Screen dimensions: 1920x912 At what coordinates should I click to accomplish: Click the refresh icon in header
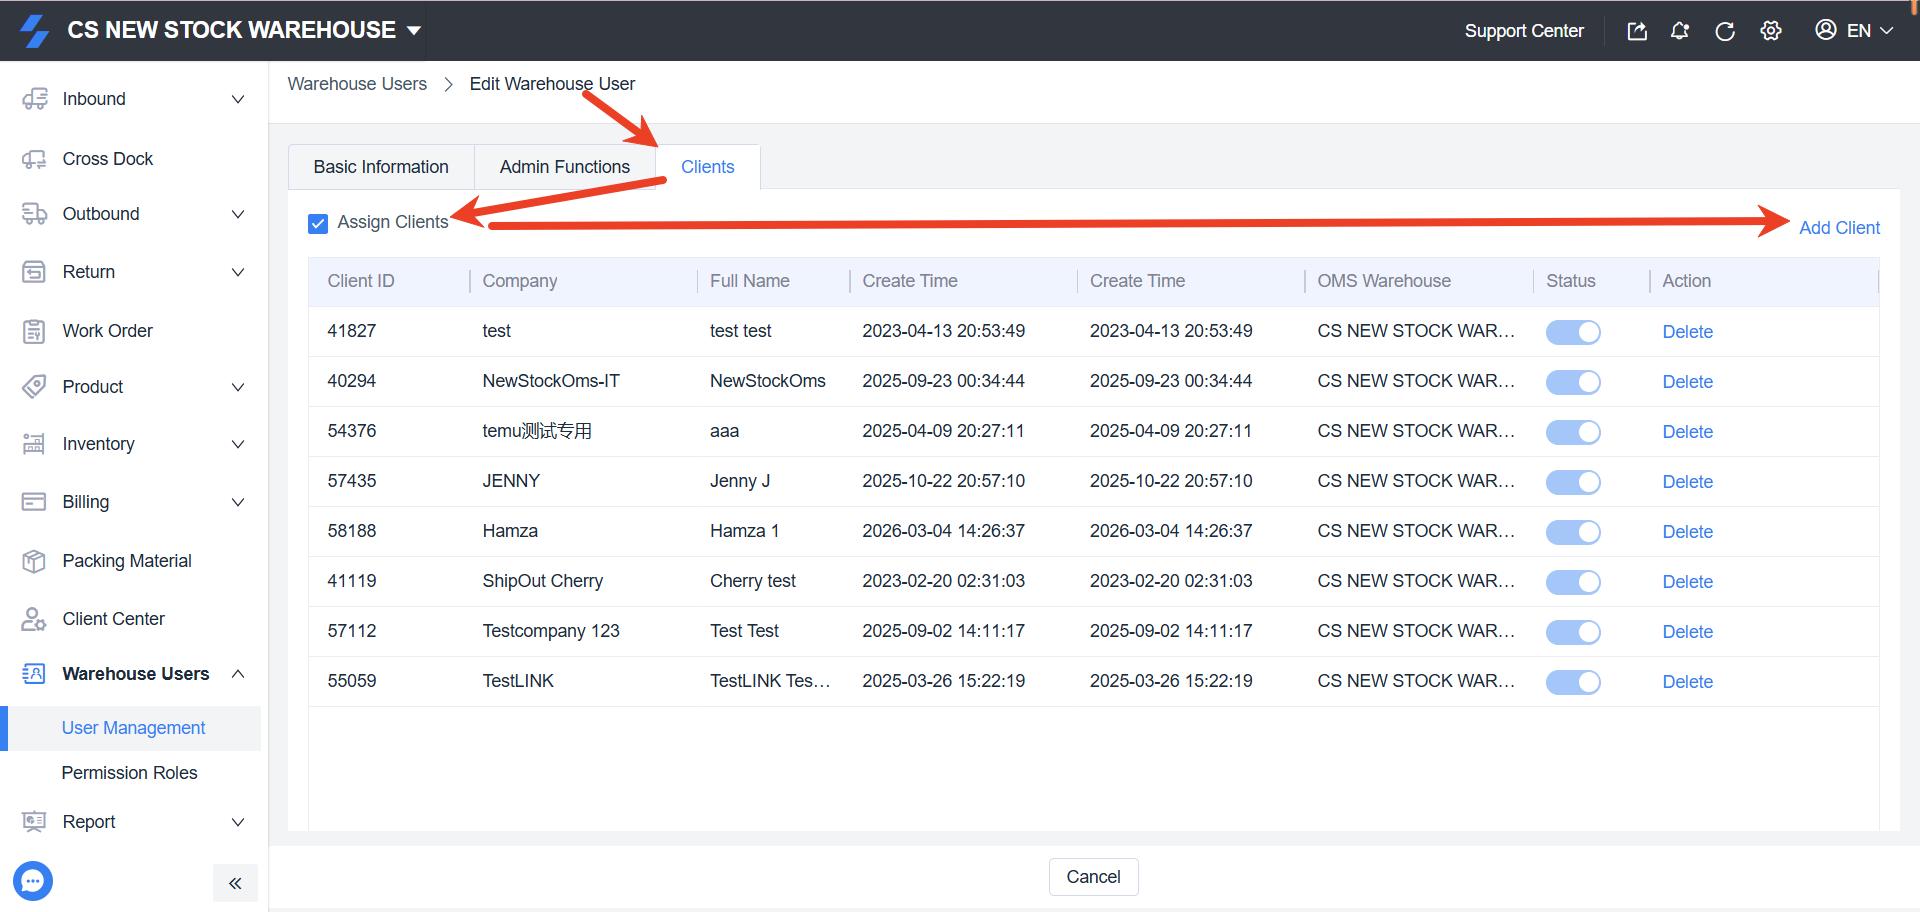pos(1725,31)
